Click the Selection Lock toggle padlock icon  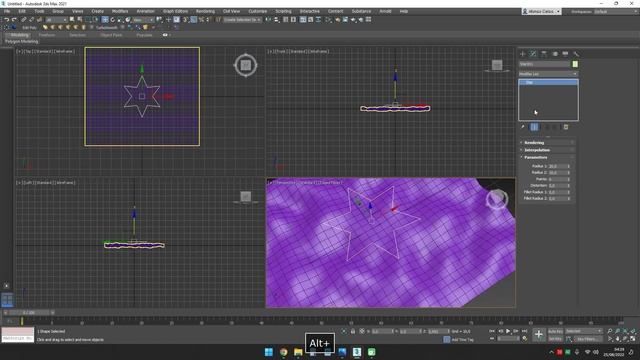tap(353, 331)
